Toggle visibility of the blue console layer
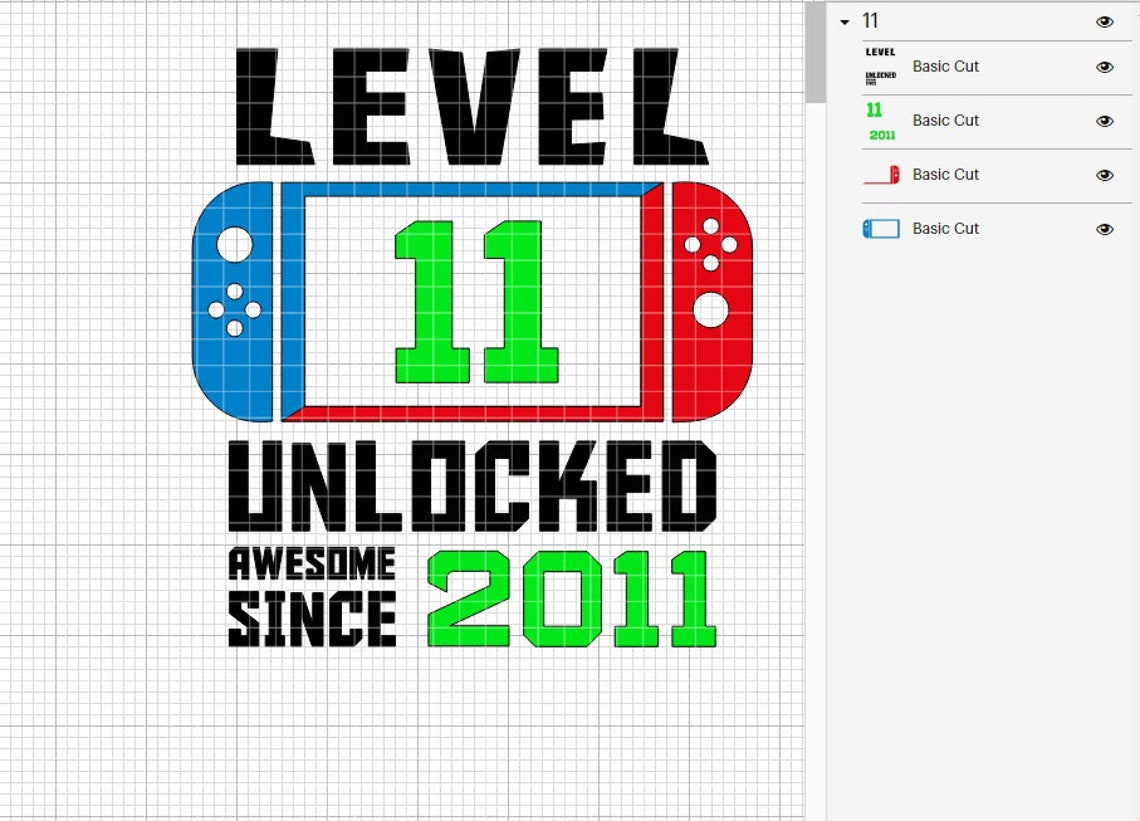Image resolution: width=1140 pixels, height=821 pixels. coord(1105,228)
